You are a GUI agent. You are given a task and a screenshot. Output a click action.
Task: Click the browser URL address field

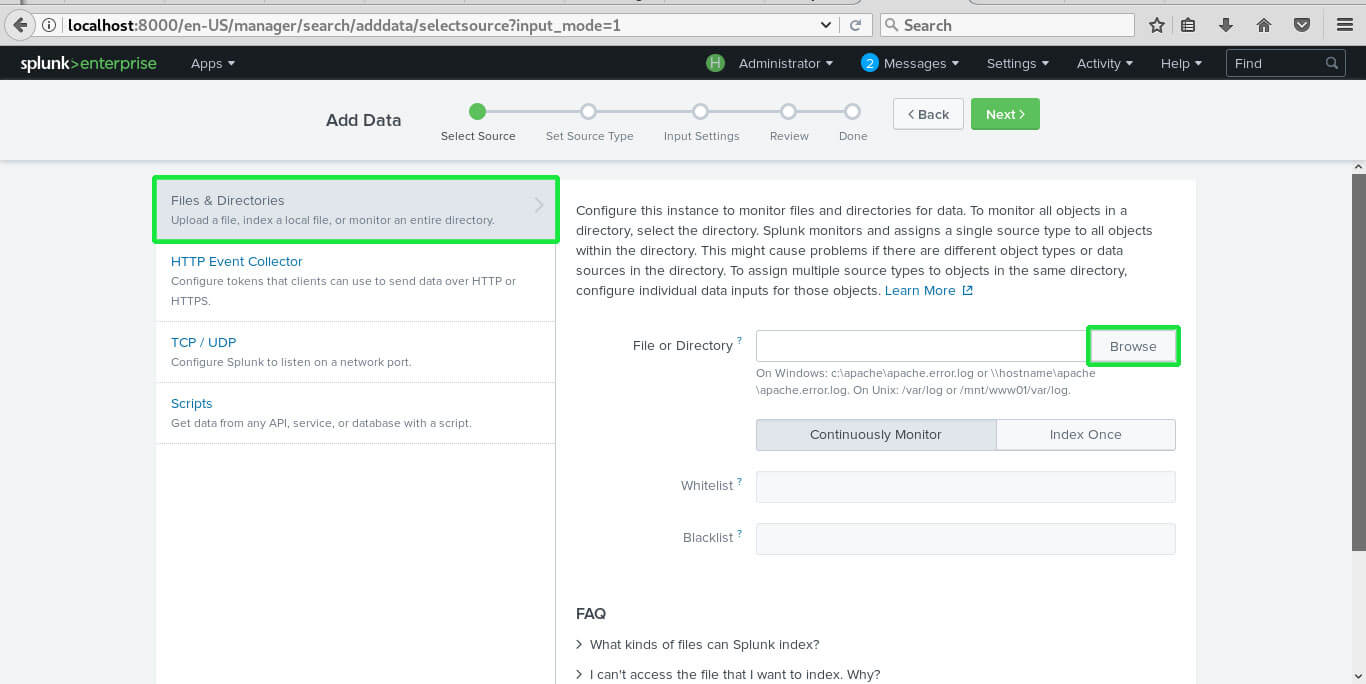coord(440,25)
